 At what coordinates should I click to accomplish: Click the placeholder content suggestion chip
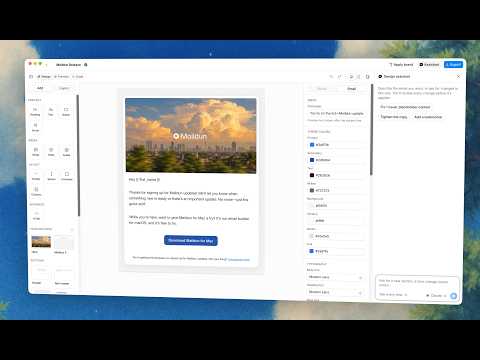(x=405, y=107)
